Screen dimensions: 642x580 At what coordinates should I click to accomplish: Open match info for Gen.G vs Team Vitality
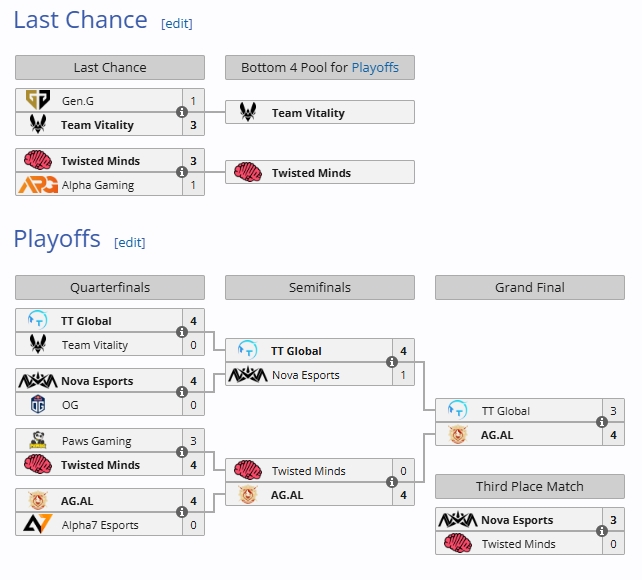[182, 112]
